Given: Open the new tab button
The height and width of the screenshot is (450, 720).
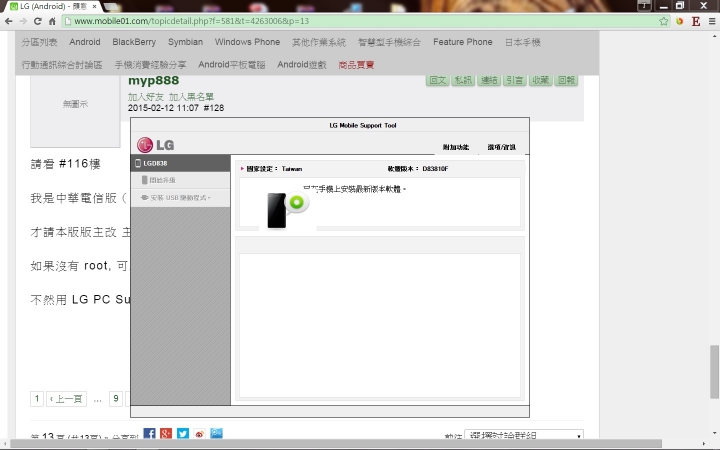Looking at the screenshot, I should pos(111,6).
